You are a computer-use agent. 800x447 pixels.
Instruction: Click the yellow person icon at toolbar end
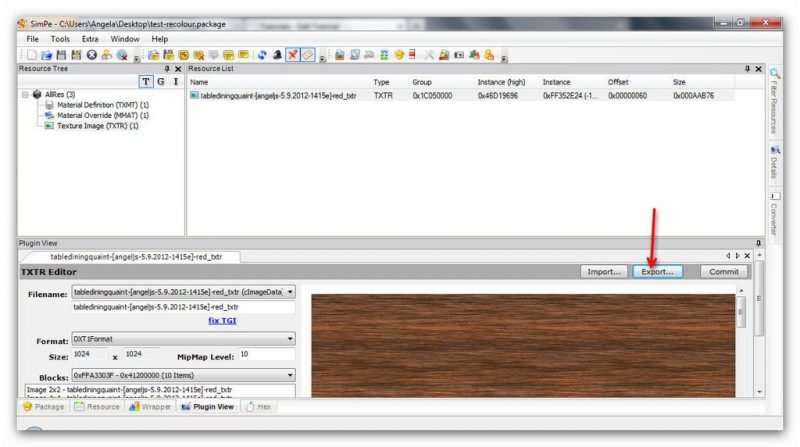[489, 55]
